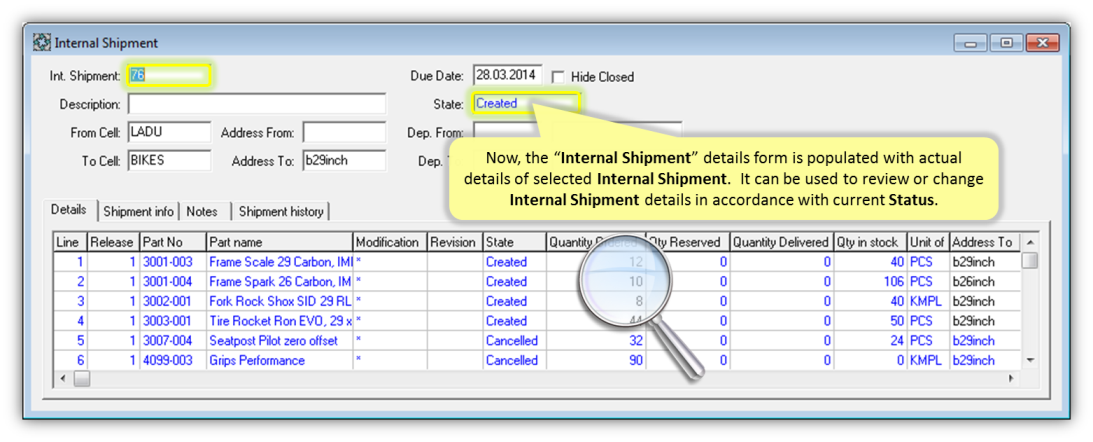Select part number 3001-004

(x=173, y=282)
